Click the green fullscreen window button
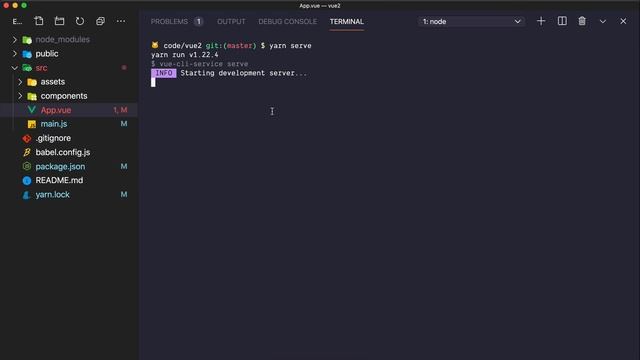640x360 pixels. [x=24, y=5]
